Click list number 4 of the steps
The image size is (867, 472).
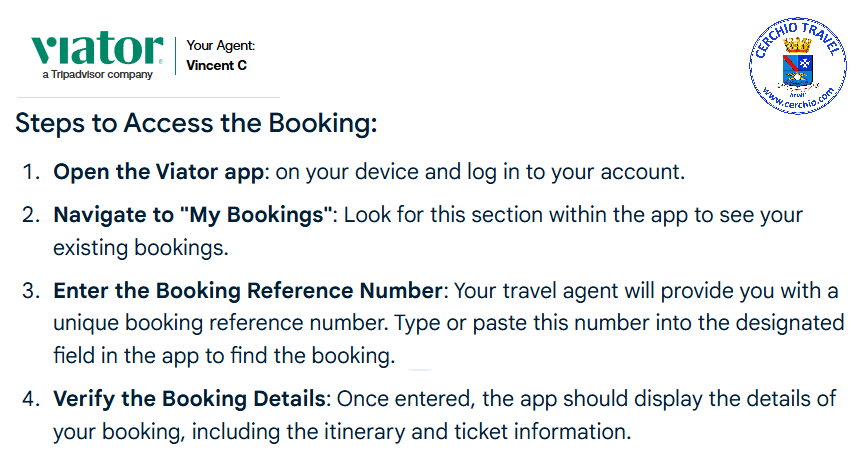point(31,399)
